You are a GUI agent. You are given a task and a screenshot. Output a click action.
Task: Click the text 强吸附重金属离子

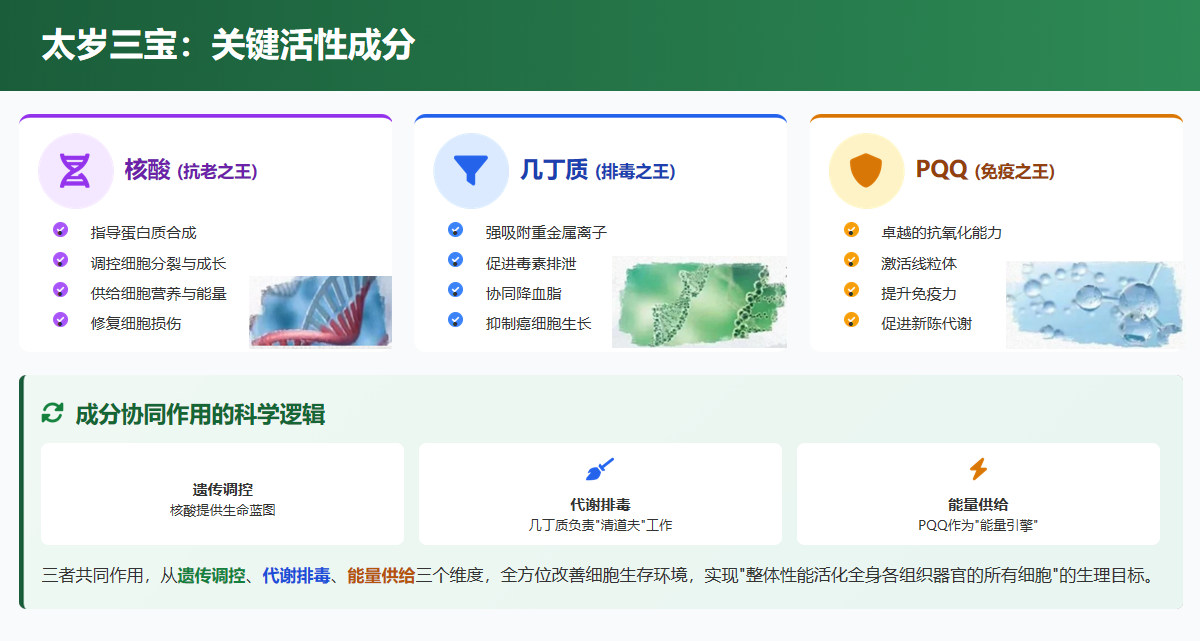point(546,233)
